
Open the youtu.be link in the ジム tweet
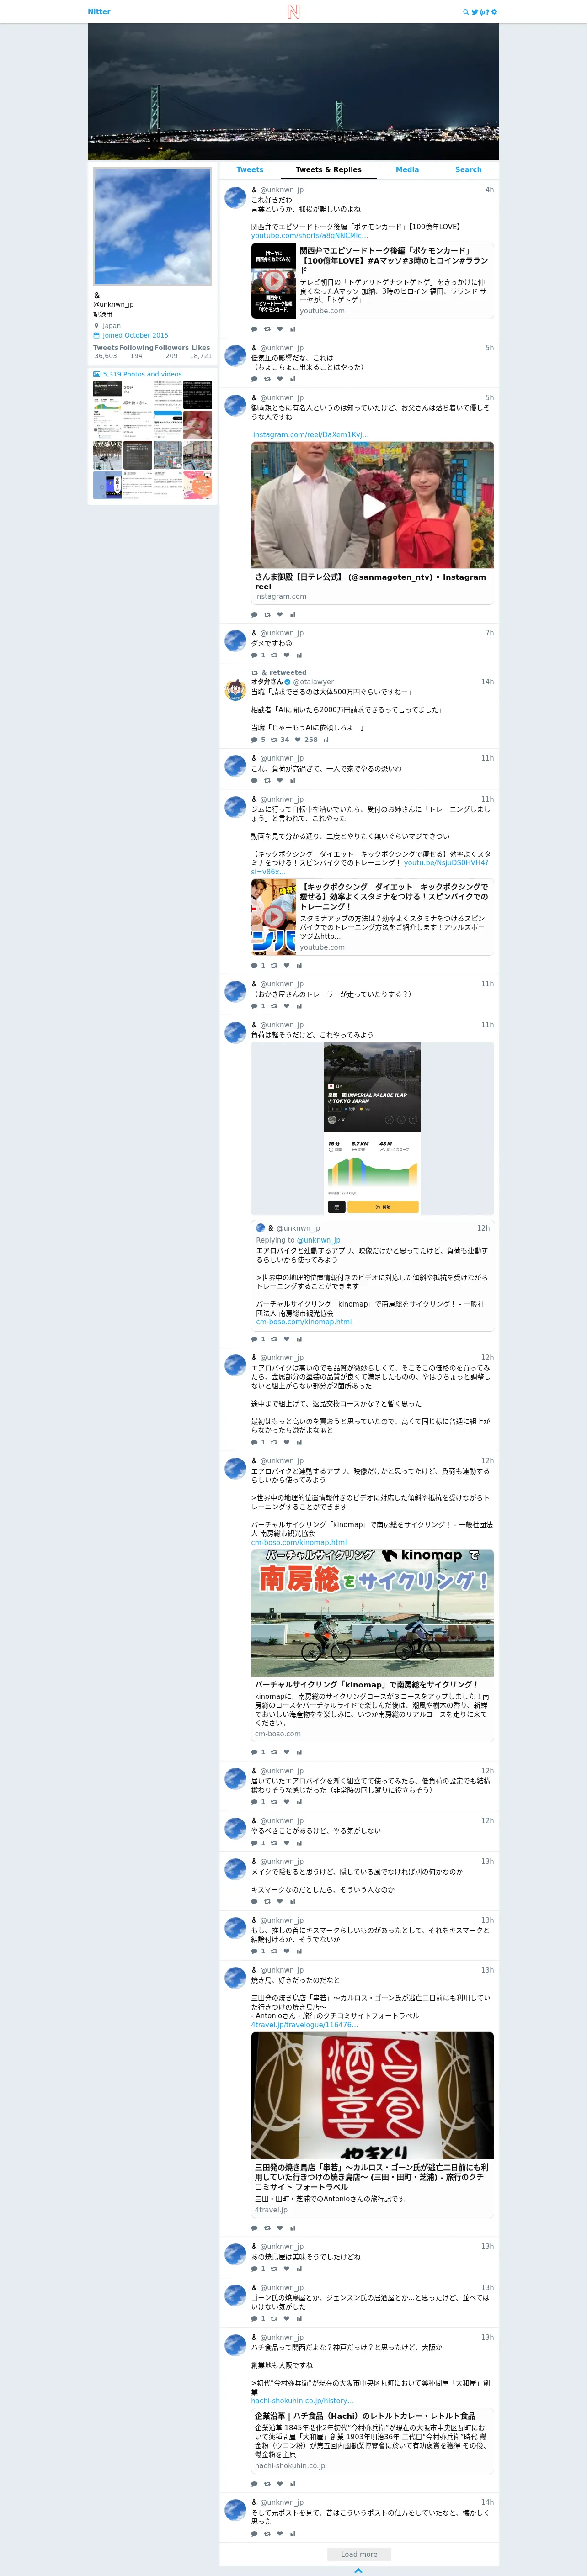click(x=446, y=863)
